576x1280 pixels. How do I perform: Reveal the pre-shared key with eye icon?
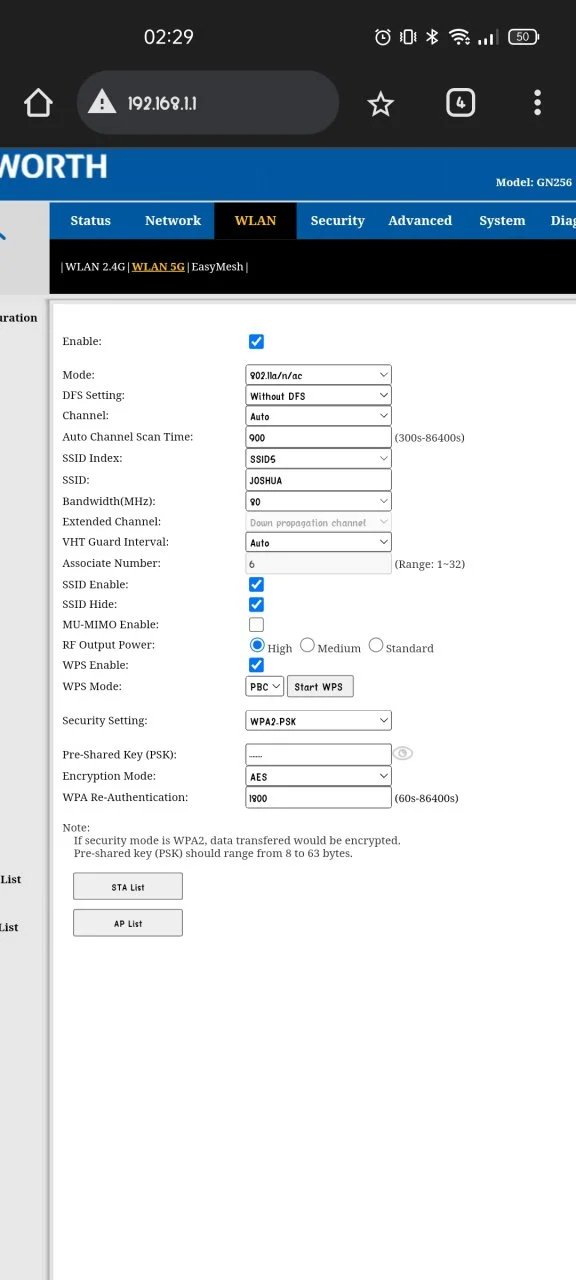pyautogui.click(x=403, y=753)
